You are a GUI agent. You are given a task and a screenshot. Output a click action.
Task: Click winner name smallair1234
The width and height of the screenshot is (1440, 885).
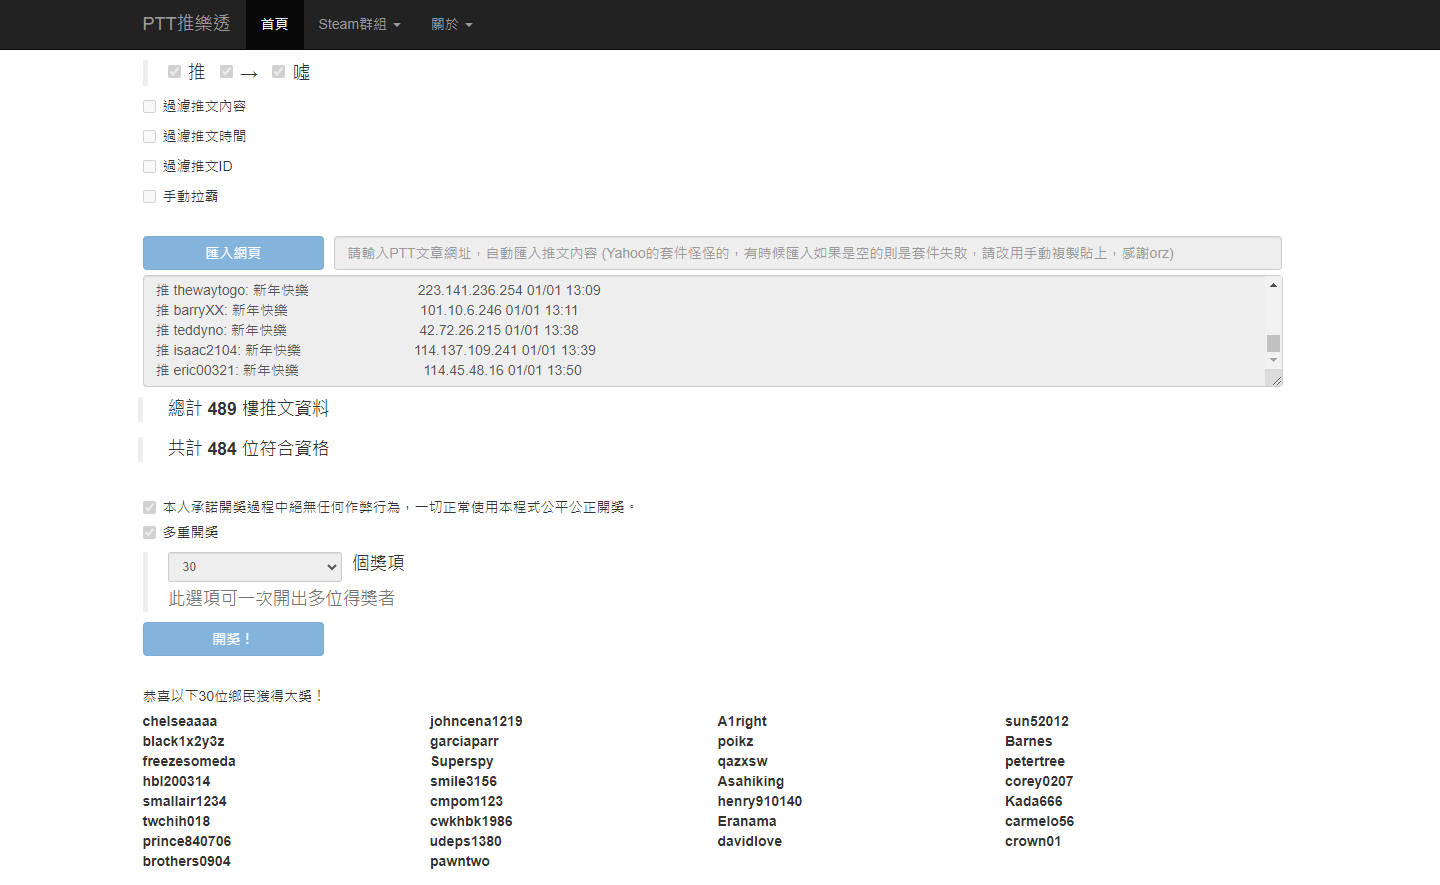tap(185, 801)
